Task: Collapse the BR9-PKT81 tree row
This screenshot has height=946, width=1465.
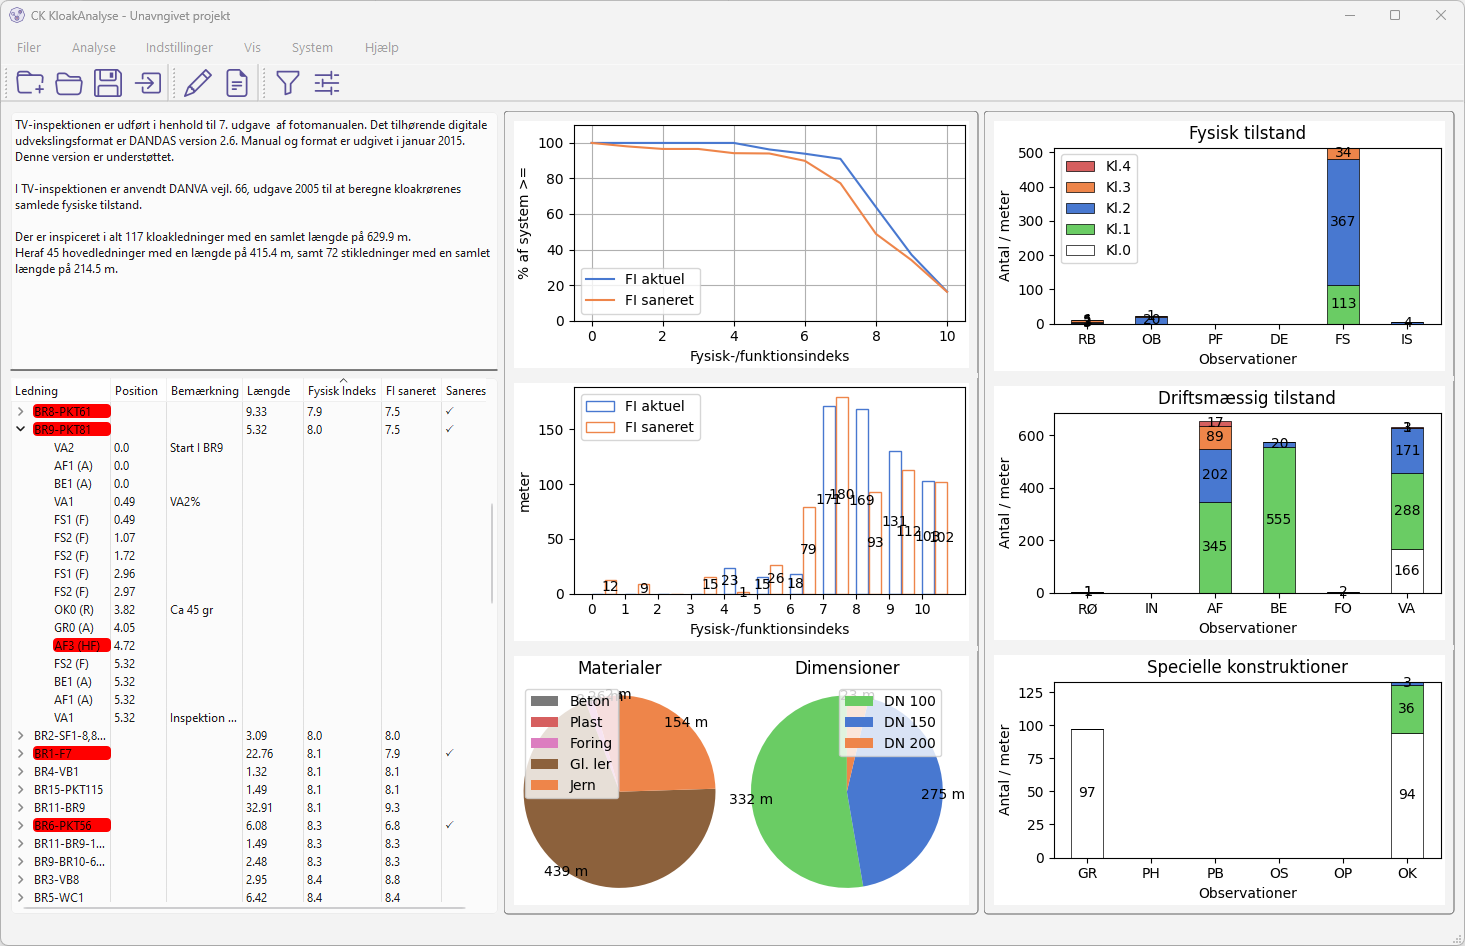Action: 21,429
